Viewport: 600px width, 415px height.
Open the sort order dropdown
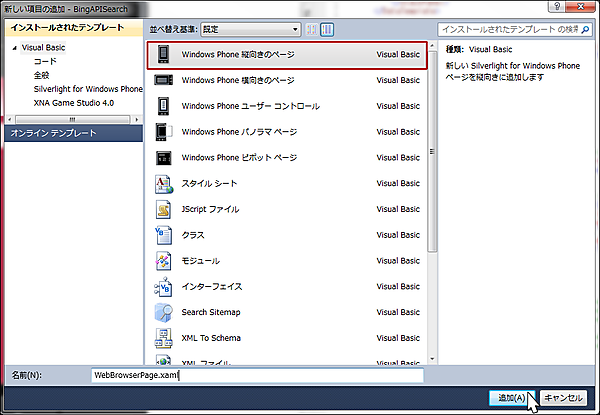point(251,29)
